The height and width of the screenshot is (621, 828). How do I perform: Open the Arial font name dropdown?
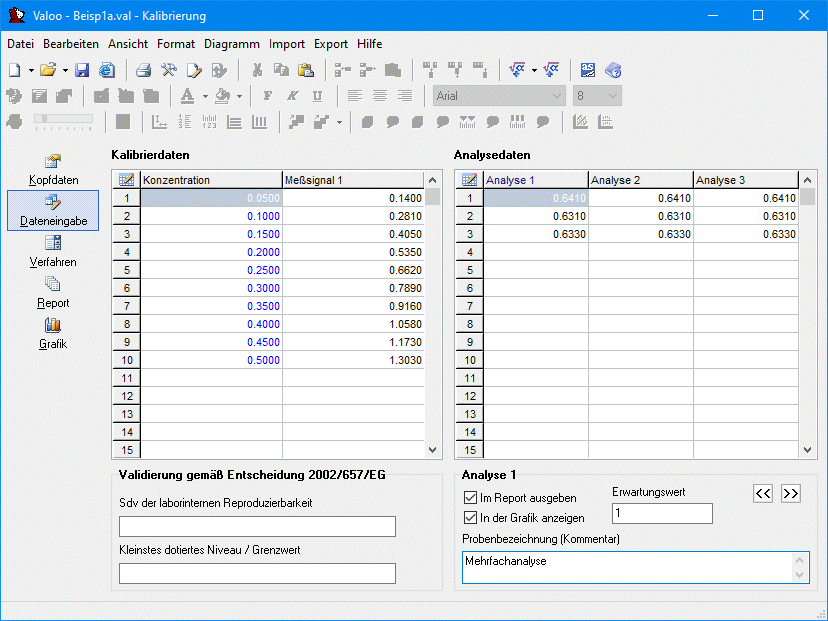click(x=557, y=96)
